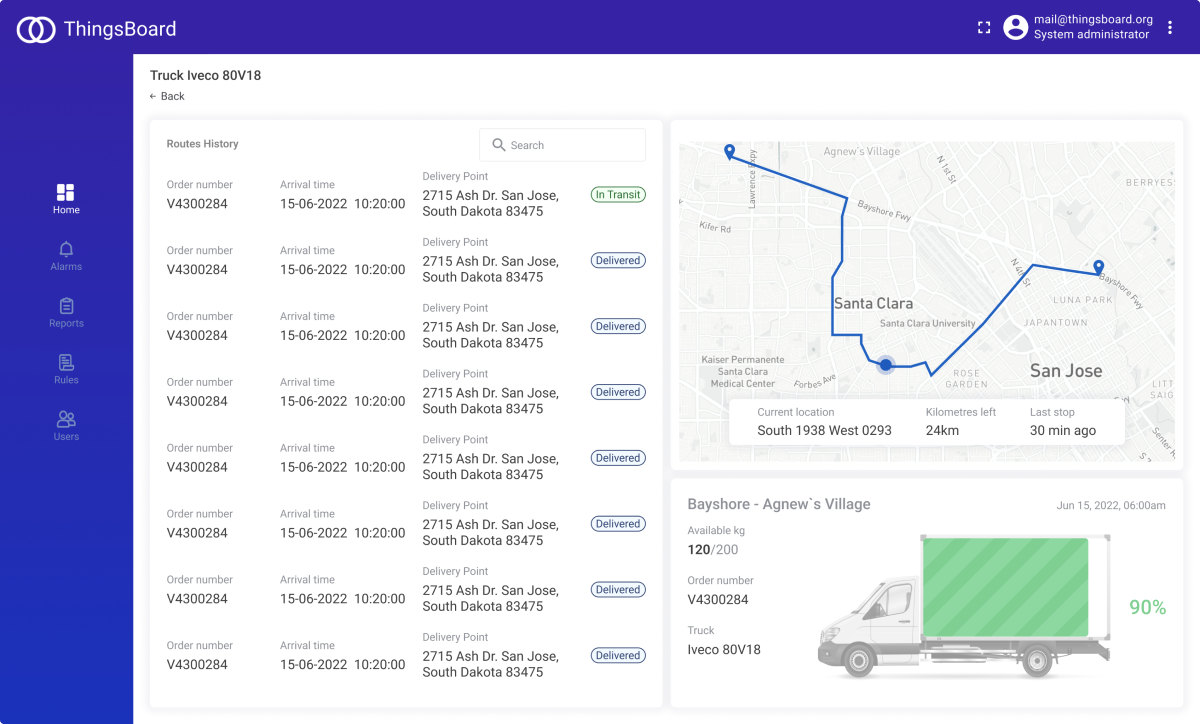Focus the Routes History search field
Image resolution: width=1200 pixels, height=724 pixels.
point(562,145)
